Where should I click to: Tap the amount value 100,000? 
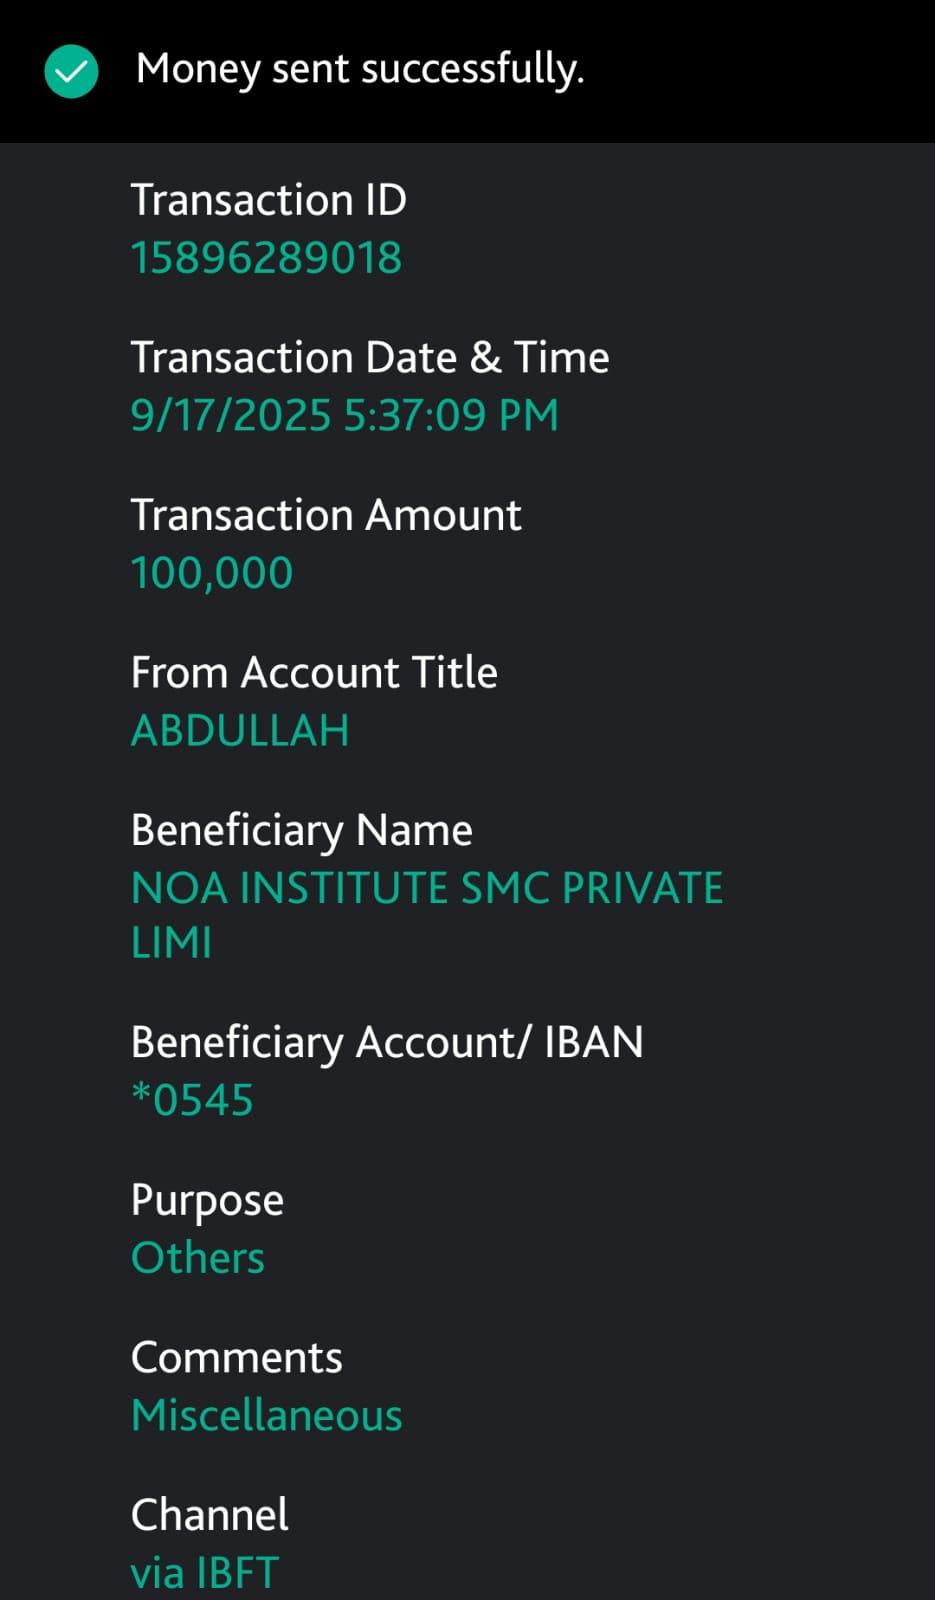click(x=212, y=573)
